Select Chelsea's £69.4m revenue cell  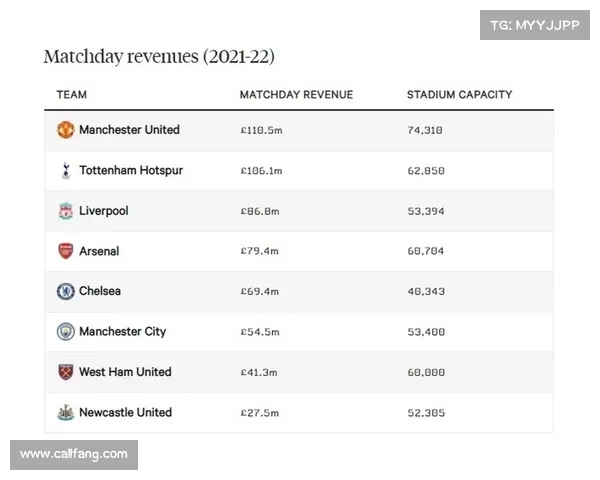tap(260, 292)
